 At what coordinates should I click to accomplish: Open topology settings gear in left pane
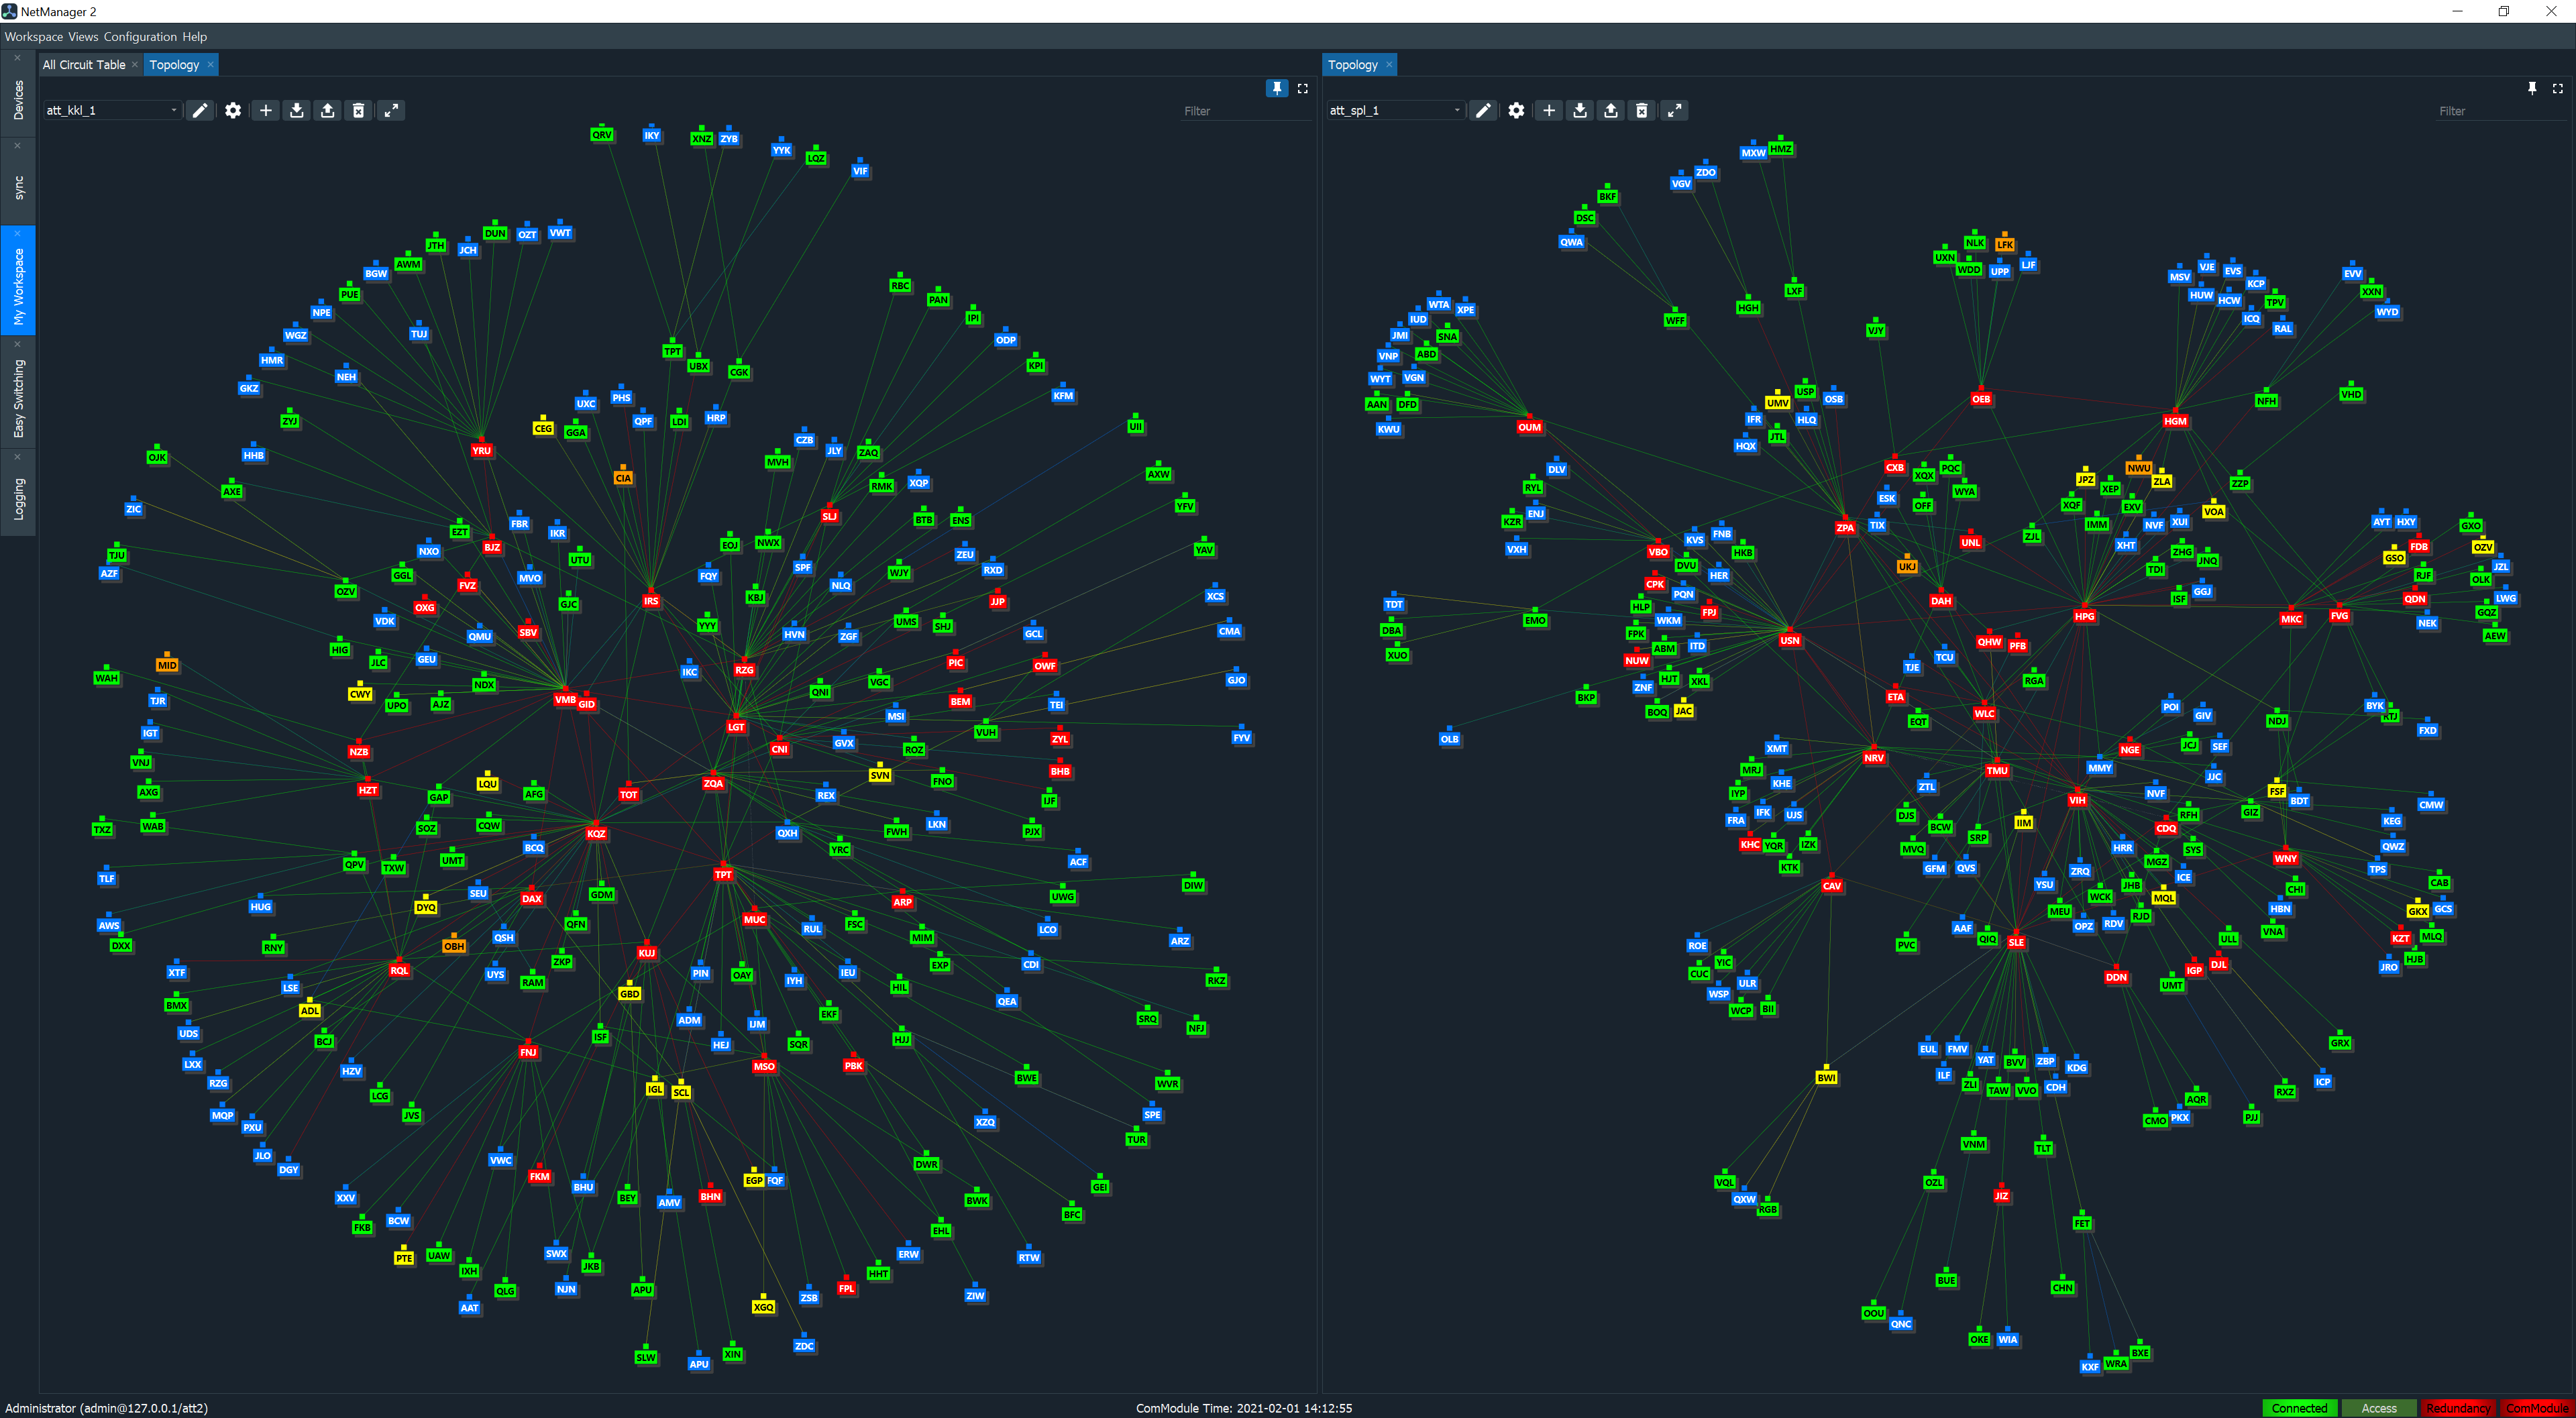[x=233, y=111]
